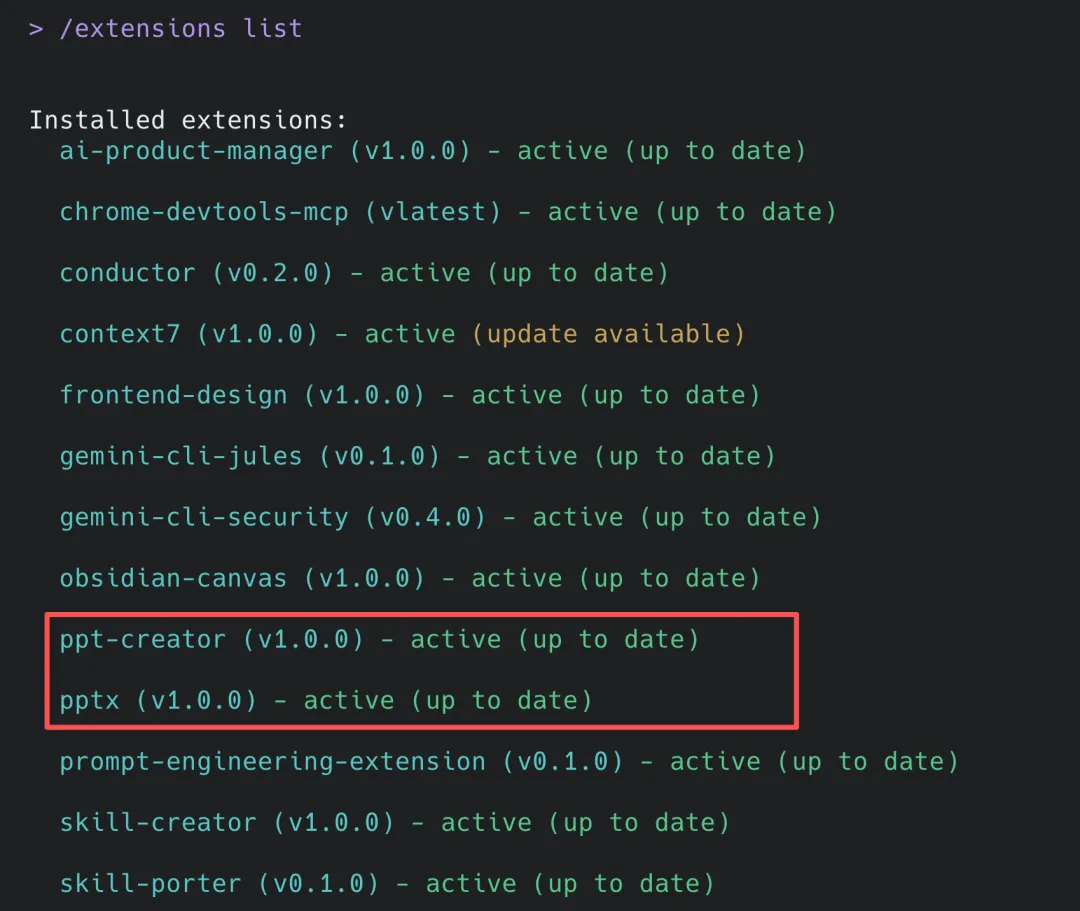Screen dimensions: 1080x911
Task: Click the yellow update available status
Action: (609, 335)
